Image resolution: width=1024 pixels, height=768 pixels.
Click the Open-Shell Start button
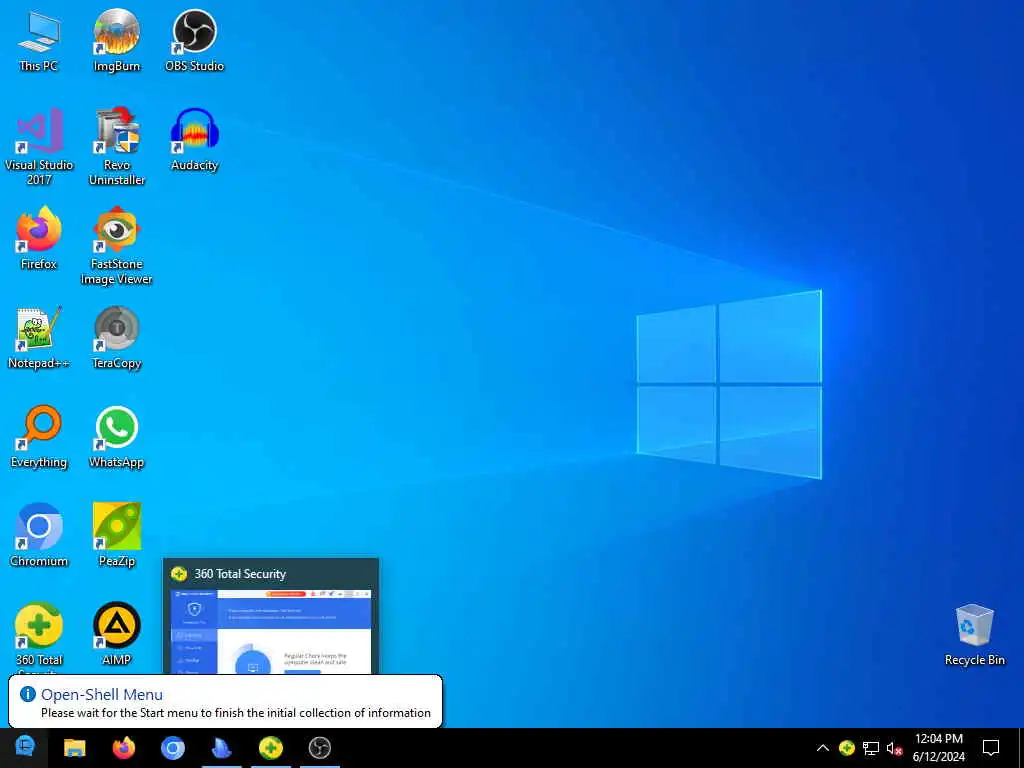(24, 747)
